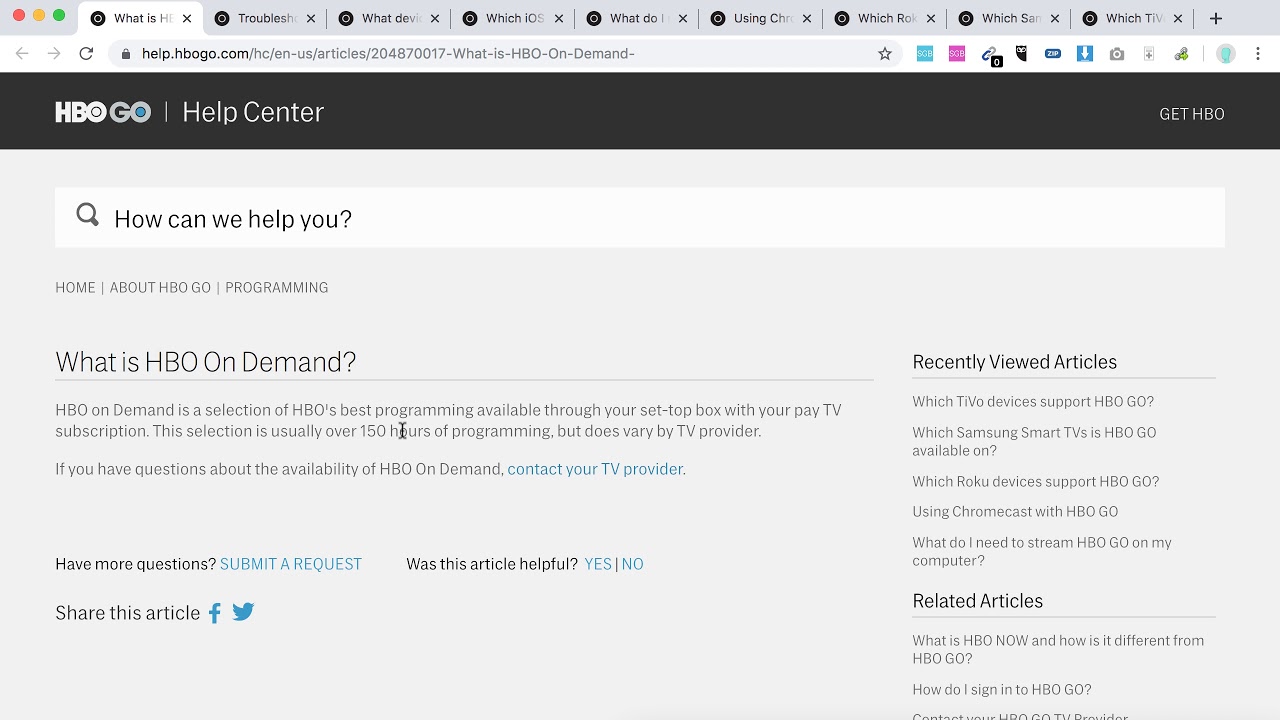Open the link checker extension
This screenshot has height=720, width=1280.
point(990,55)
